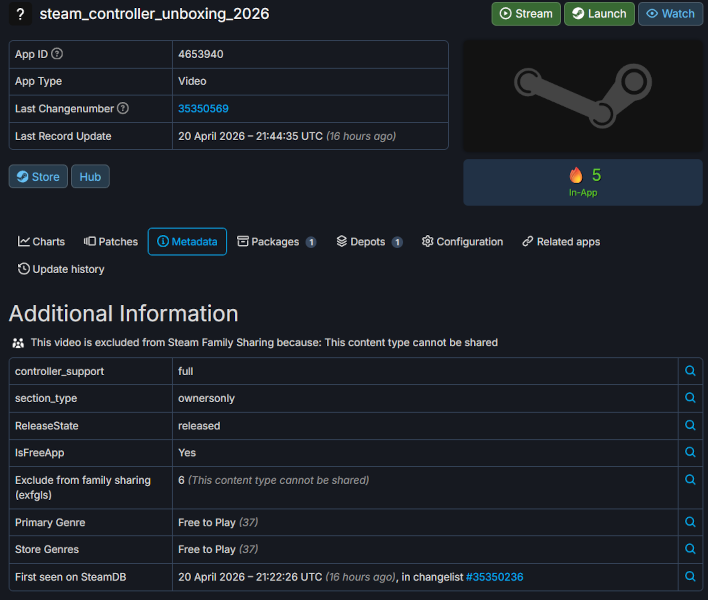Click help icon next to App ID
This screenshot has width=708, height=600.
57,54
